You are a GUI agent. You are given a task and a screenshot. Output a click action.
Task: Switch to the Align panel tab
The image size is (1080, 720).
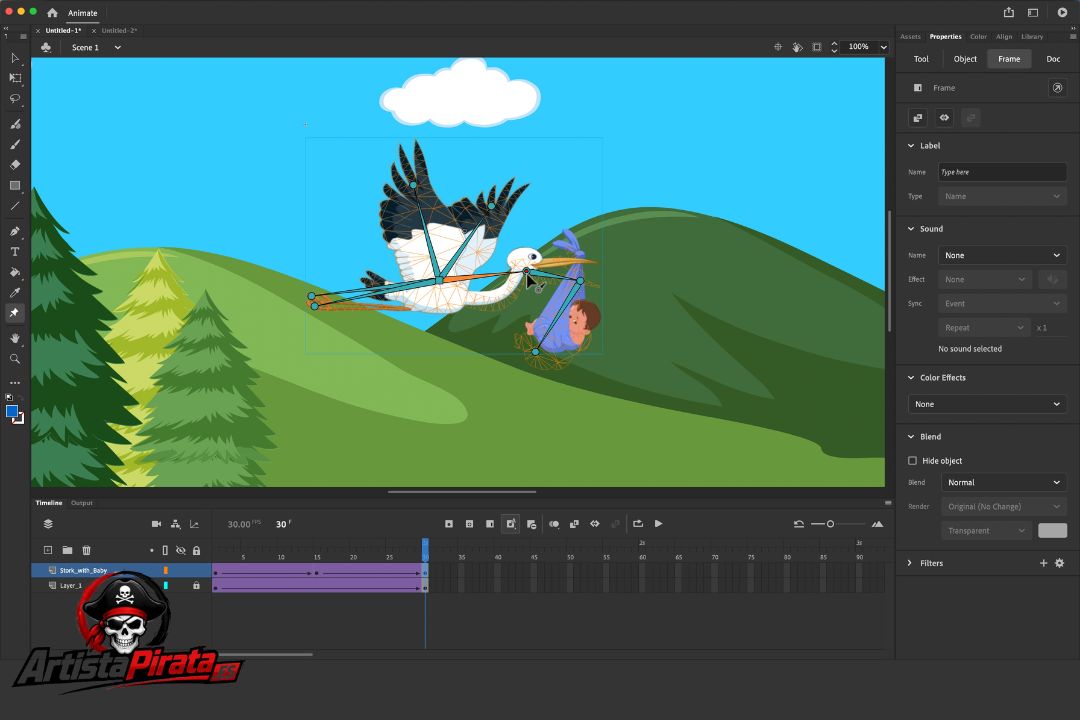[1004, 37]
